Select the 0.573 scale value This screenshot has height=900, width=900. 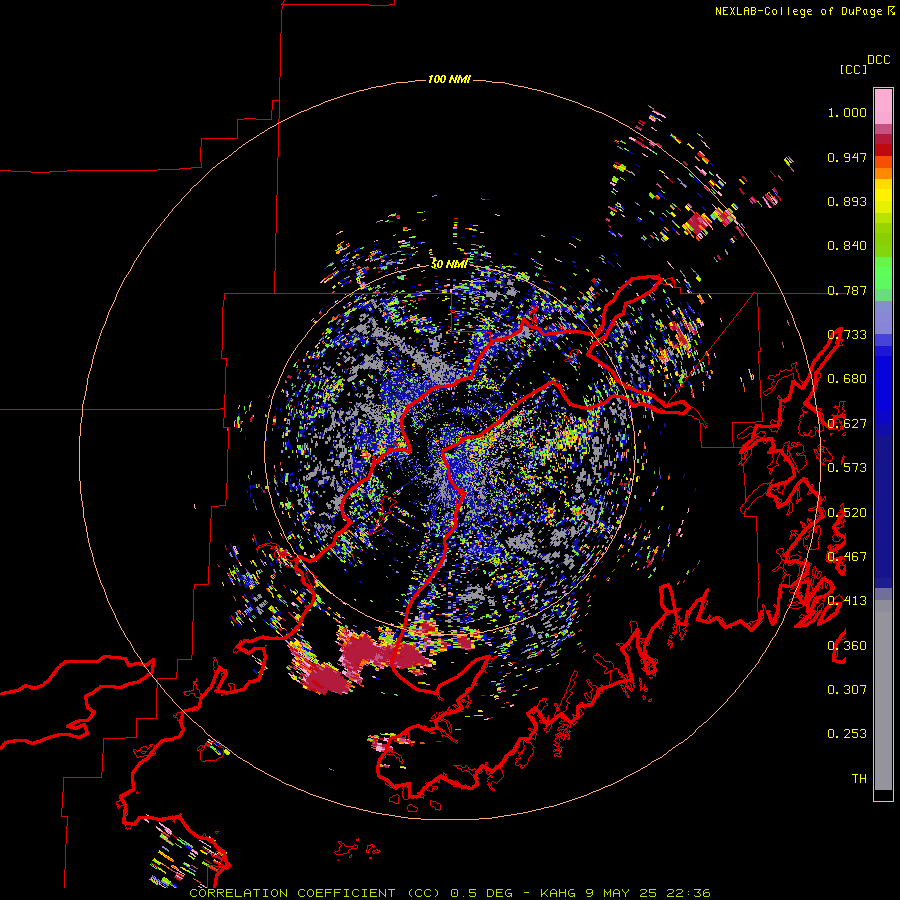[847, 467]
